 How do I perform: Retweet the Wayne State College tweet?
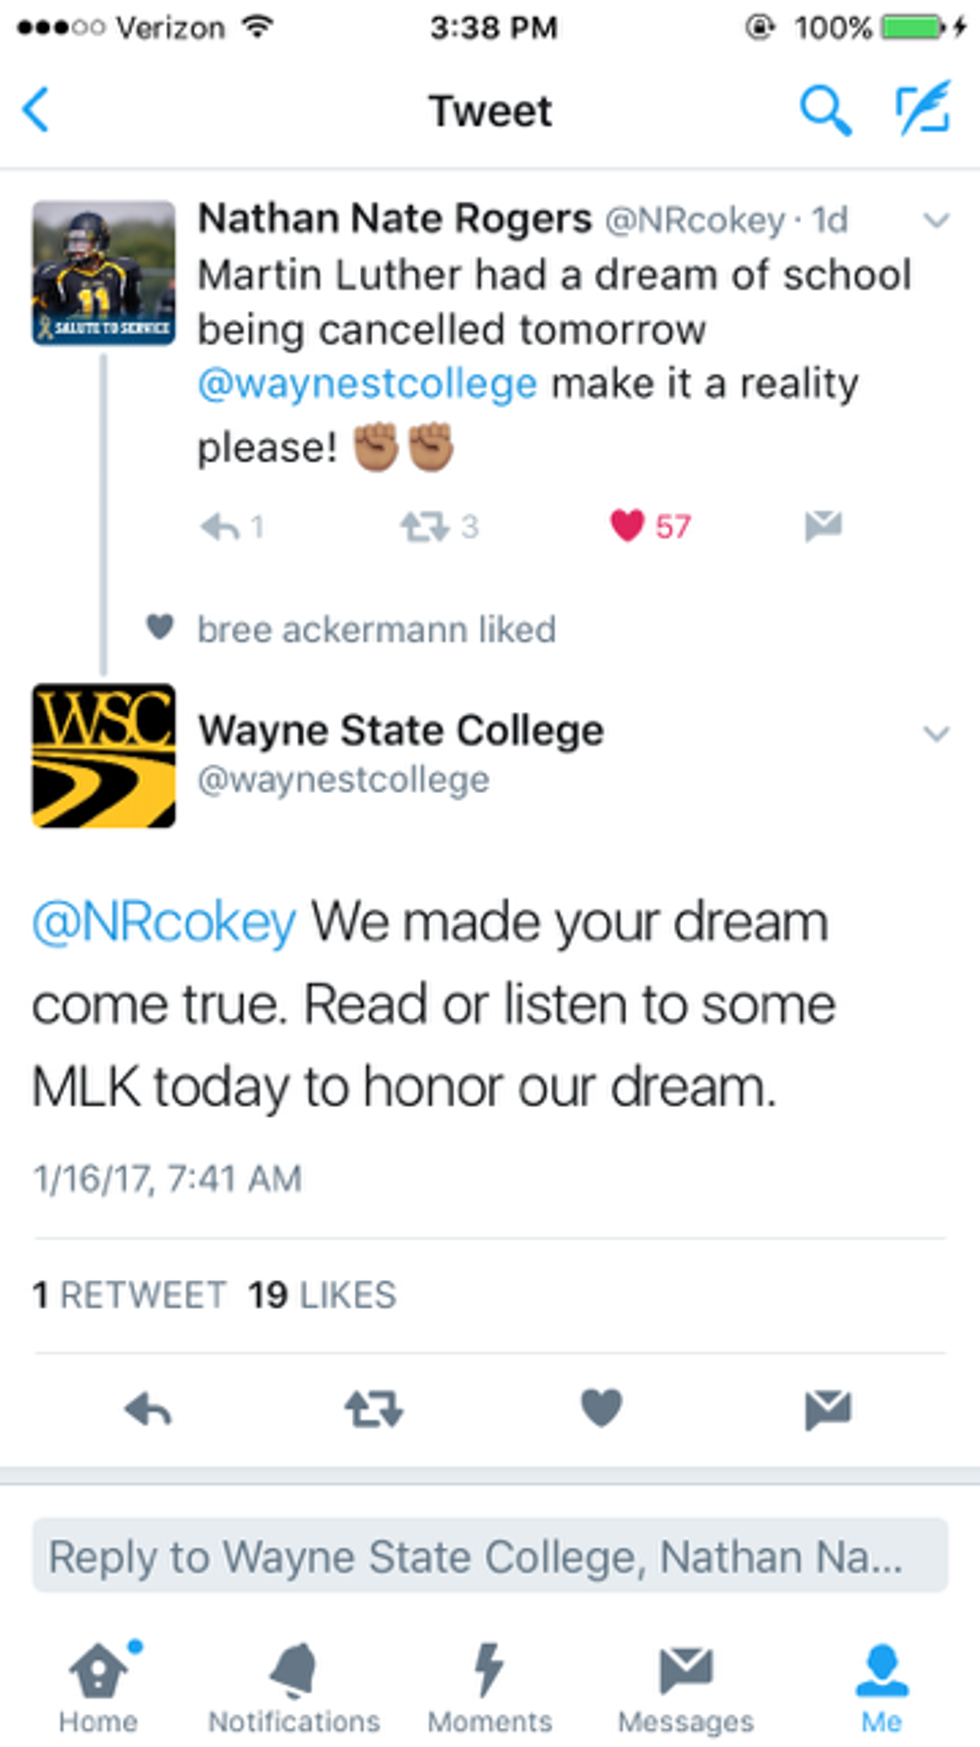[x=374, y=1410]
